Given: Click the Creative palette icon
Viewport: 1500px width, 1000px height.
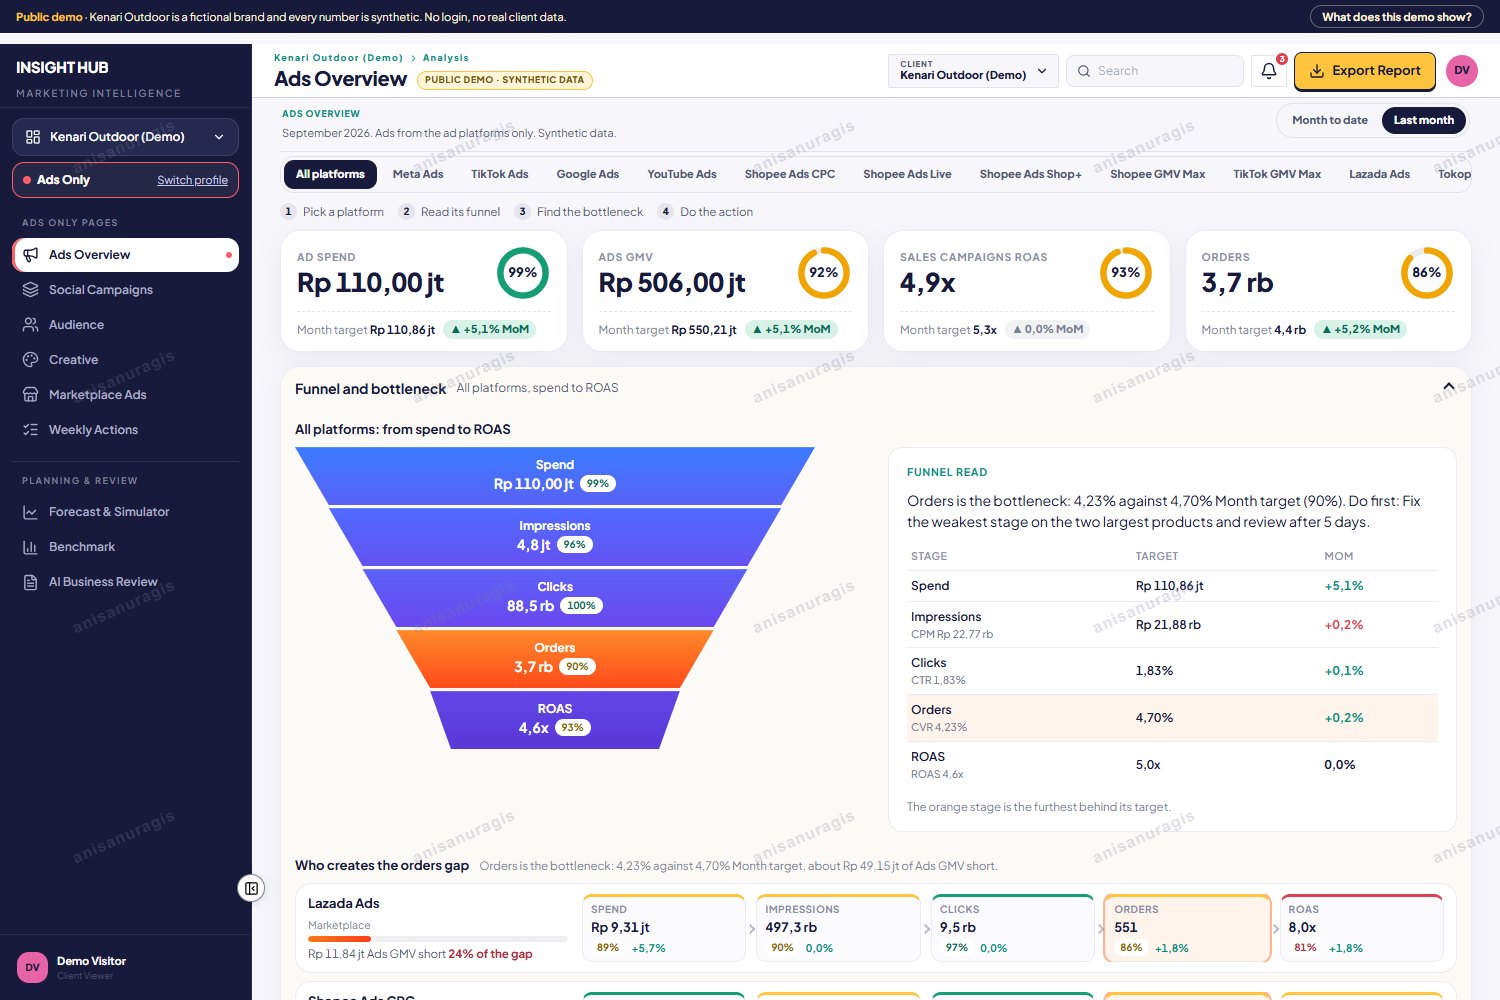Looking at the screenshot, I should click(31, 360).
